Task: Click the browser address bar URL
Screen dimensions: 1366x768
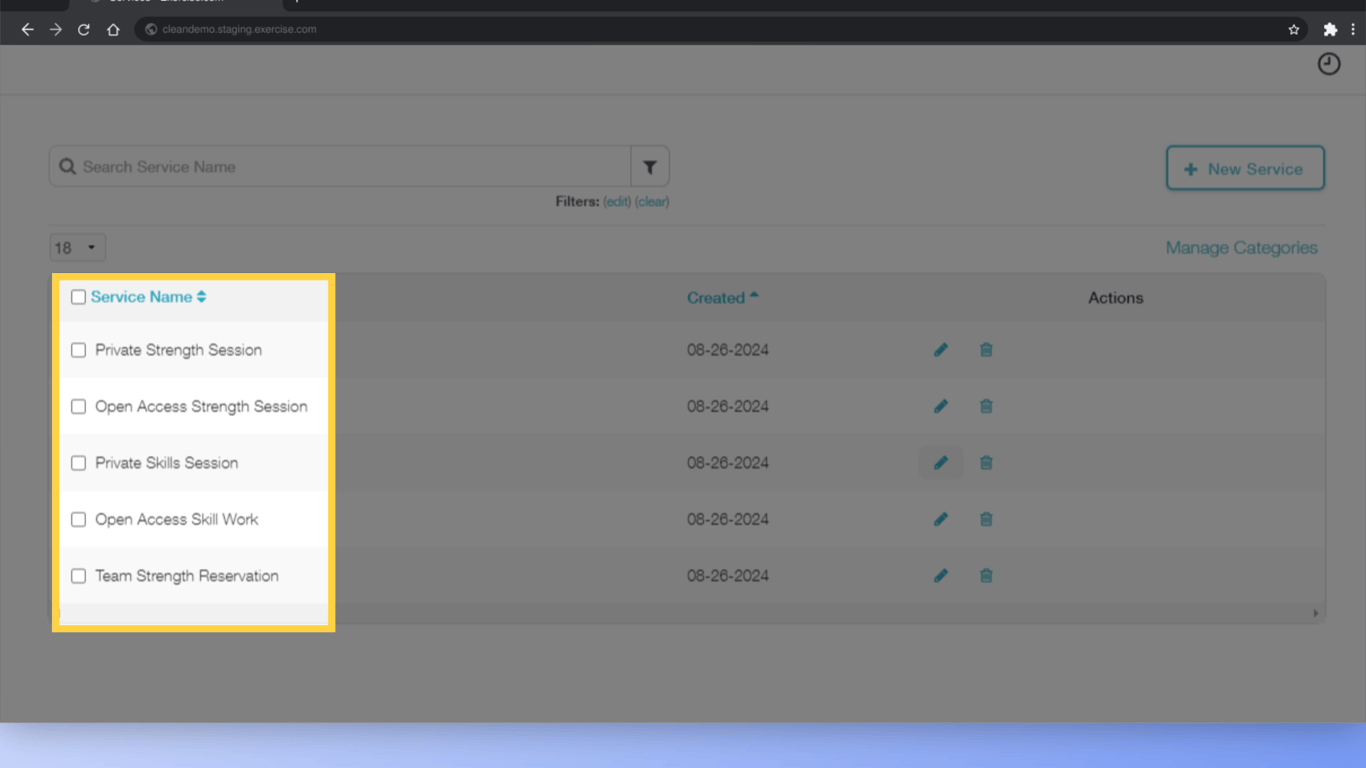Action: click(x=239, y=29)
